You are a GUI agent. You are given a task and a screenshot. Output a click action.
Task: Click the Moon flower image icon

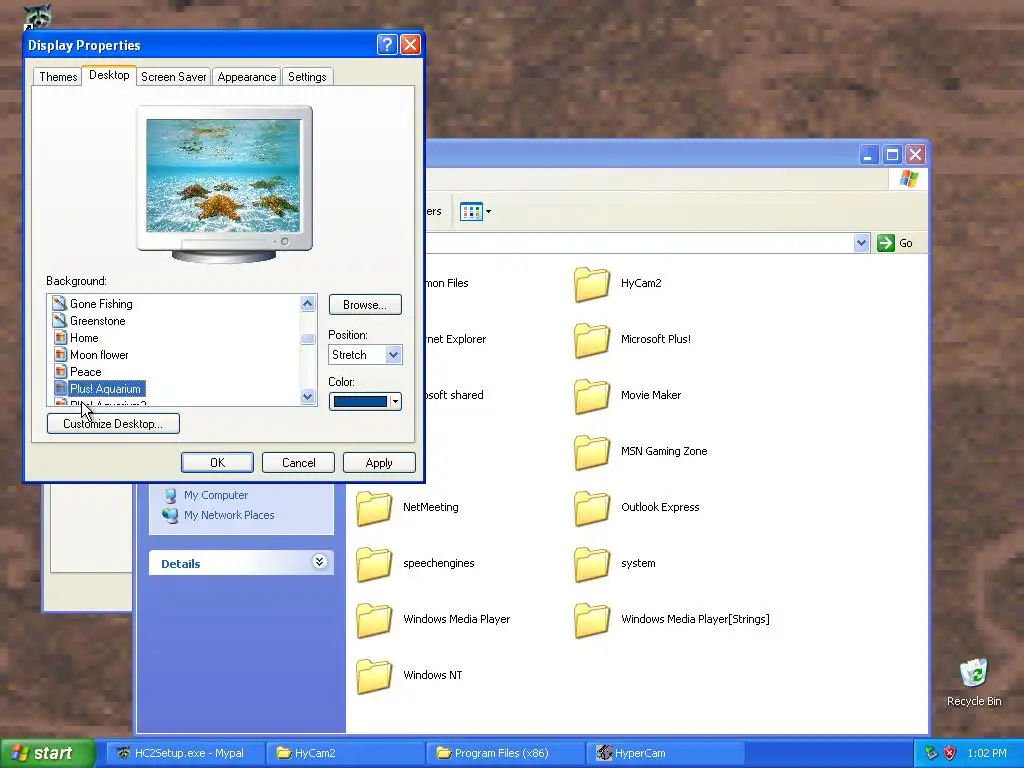point(59,354)
